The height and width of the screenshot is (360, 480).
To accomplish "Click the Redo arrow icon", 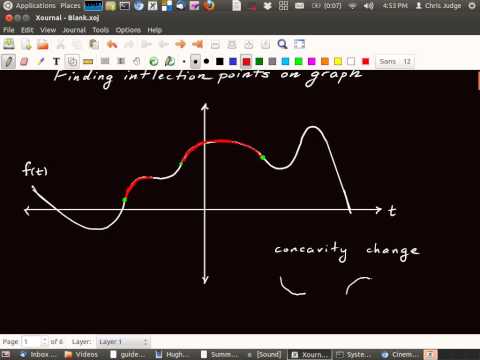I will point(129,44).
